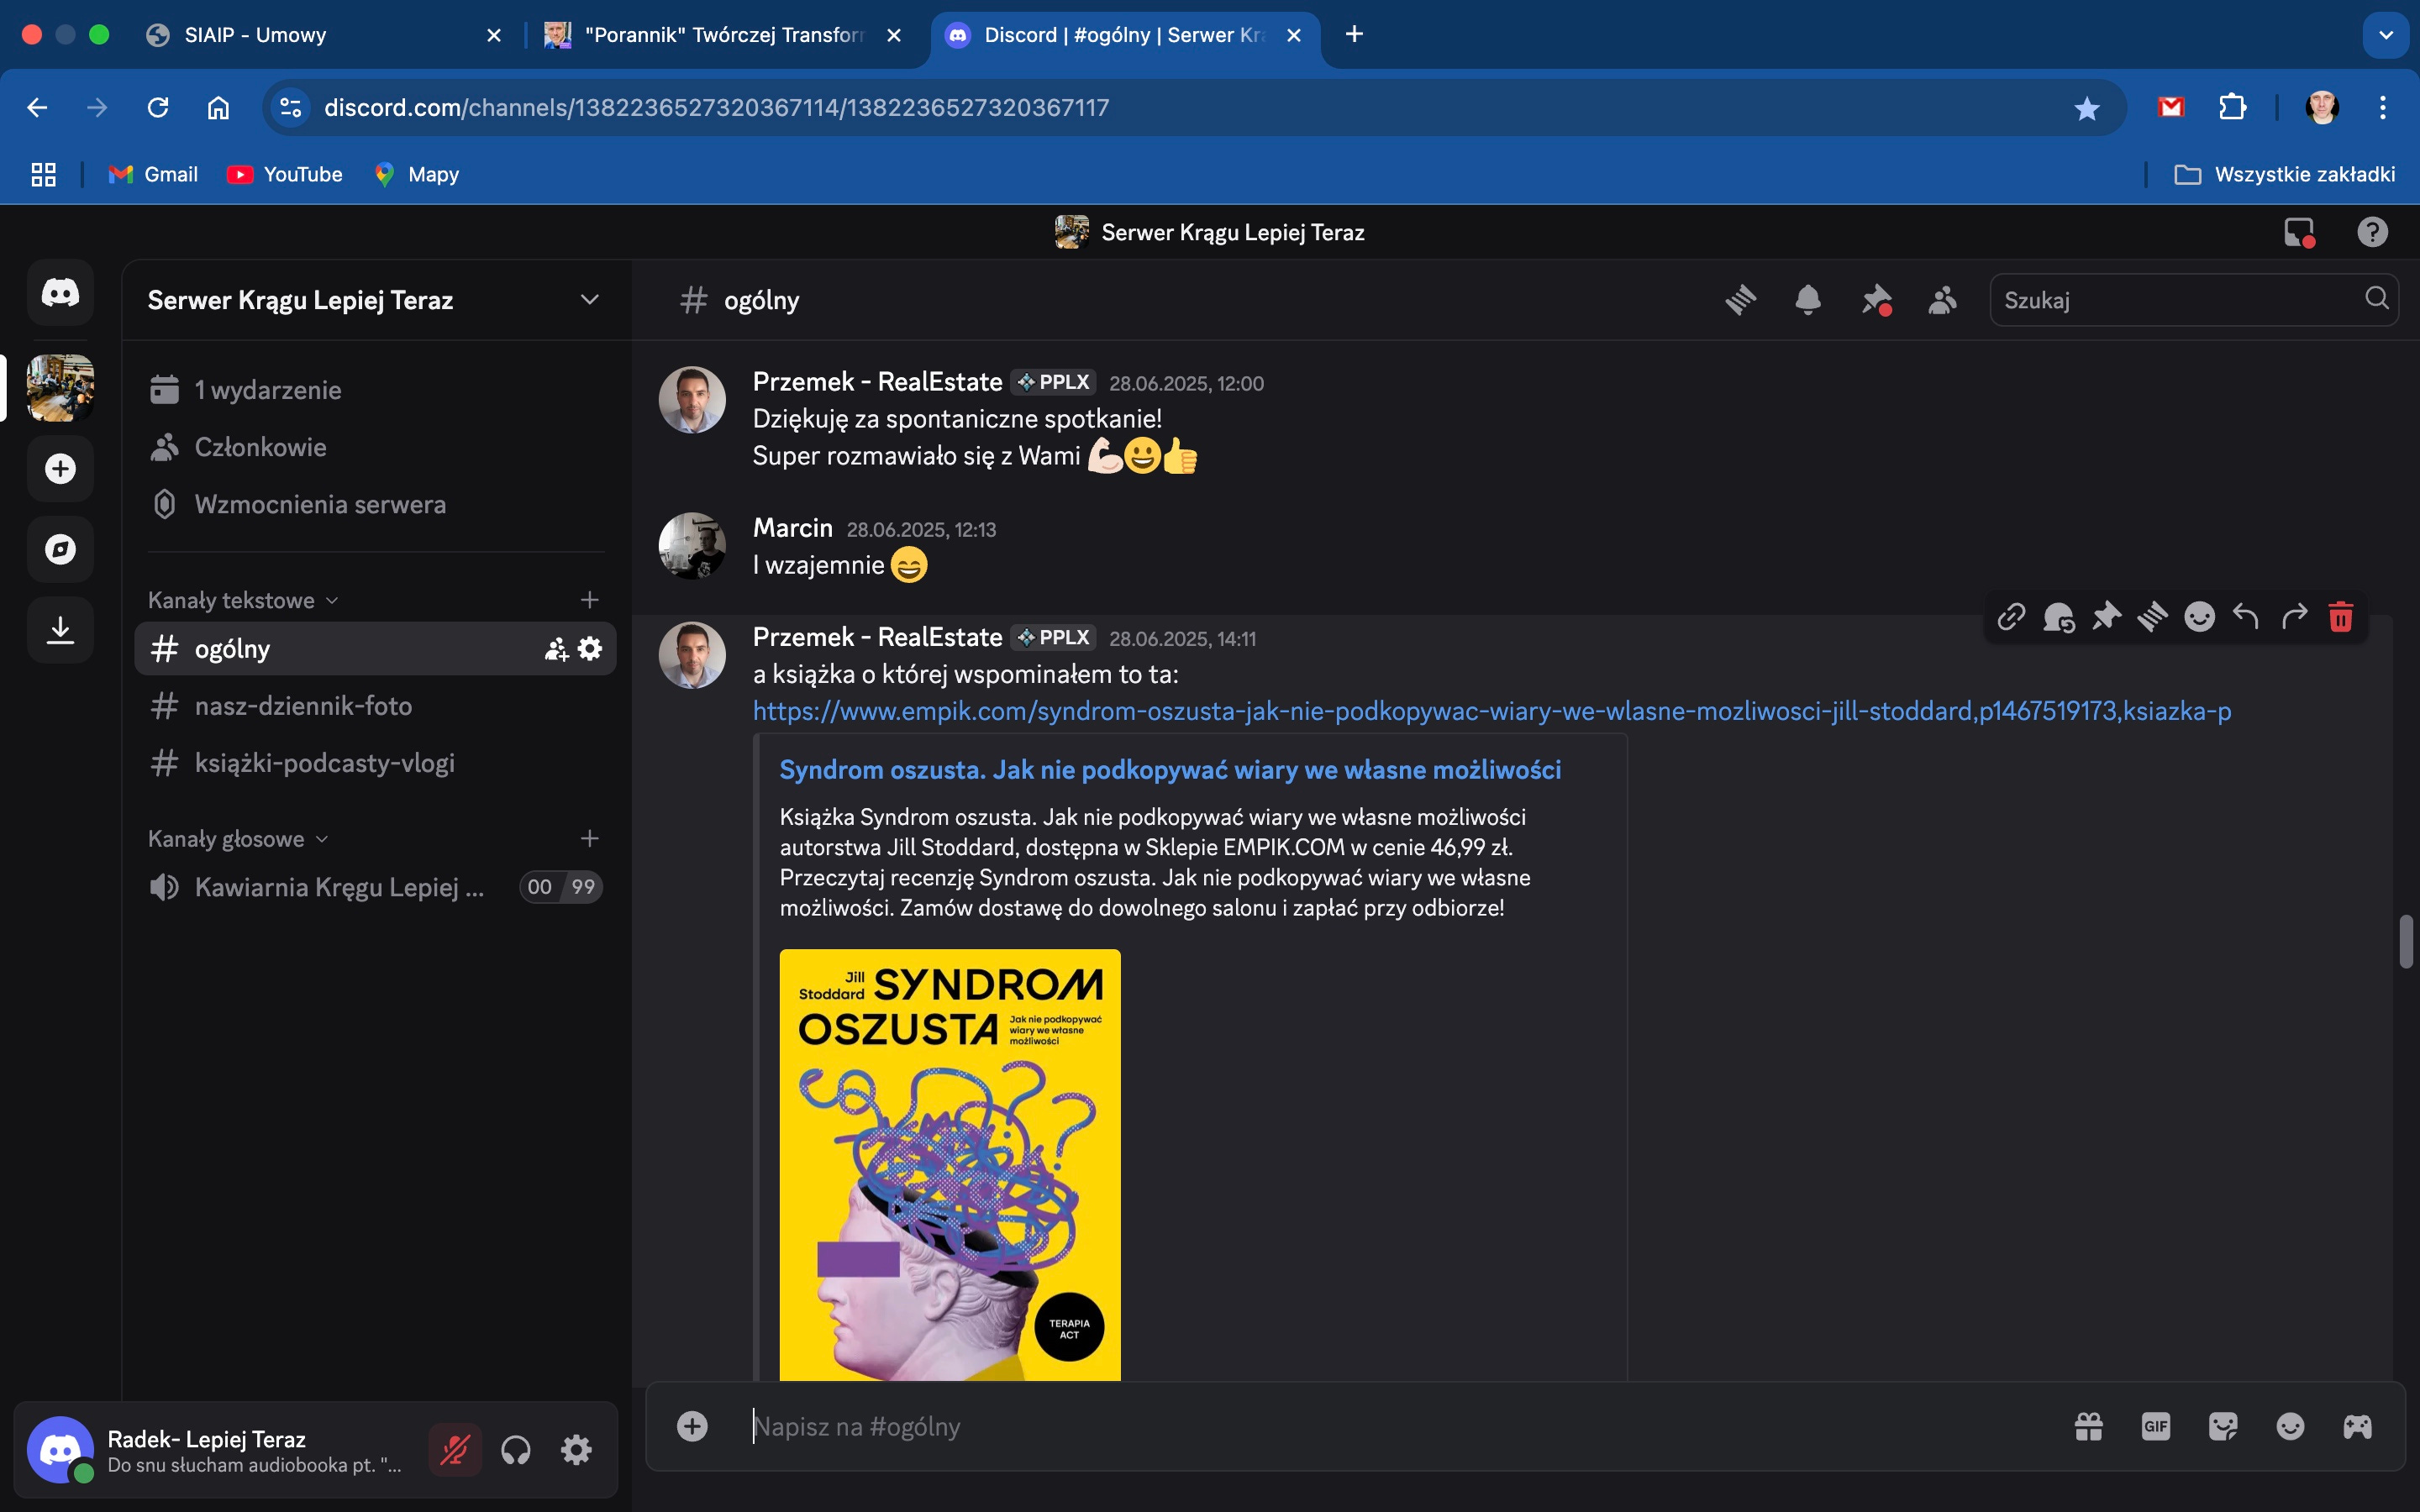This screenshot has height=1512, width=2420.
Task: Toggle microphone mute in user panel
Action: tap(455, 1449)
